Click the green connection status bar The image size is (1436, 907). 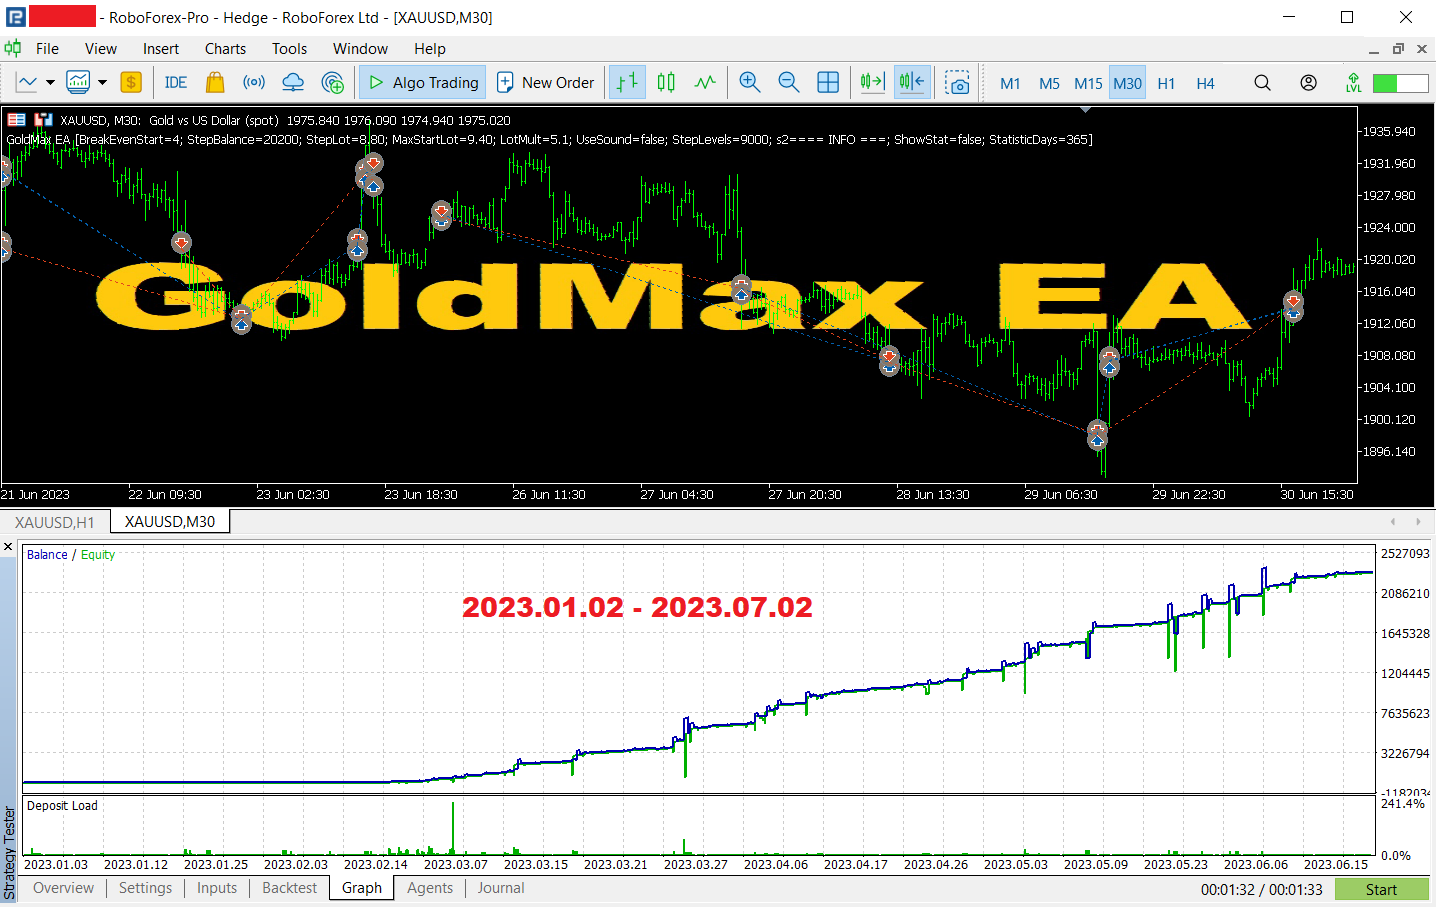(1400, 83)
